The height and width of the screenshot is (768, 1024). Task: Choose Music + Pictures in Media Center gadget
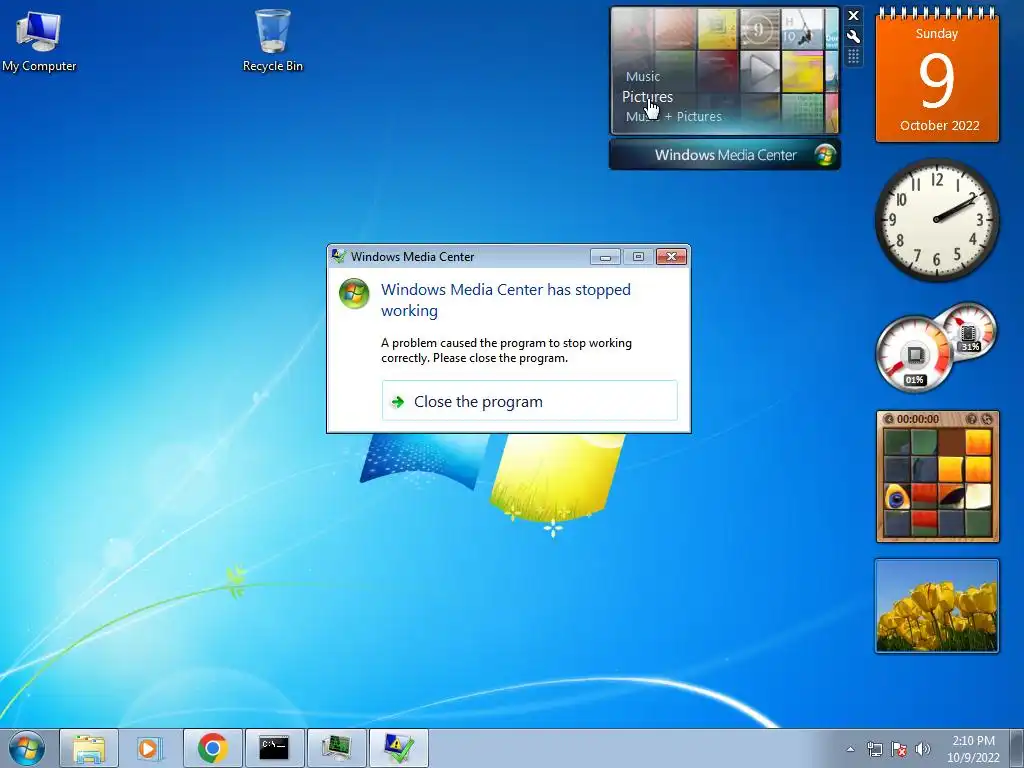coord(673,116)
